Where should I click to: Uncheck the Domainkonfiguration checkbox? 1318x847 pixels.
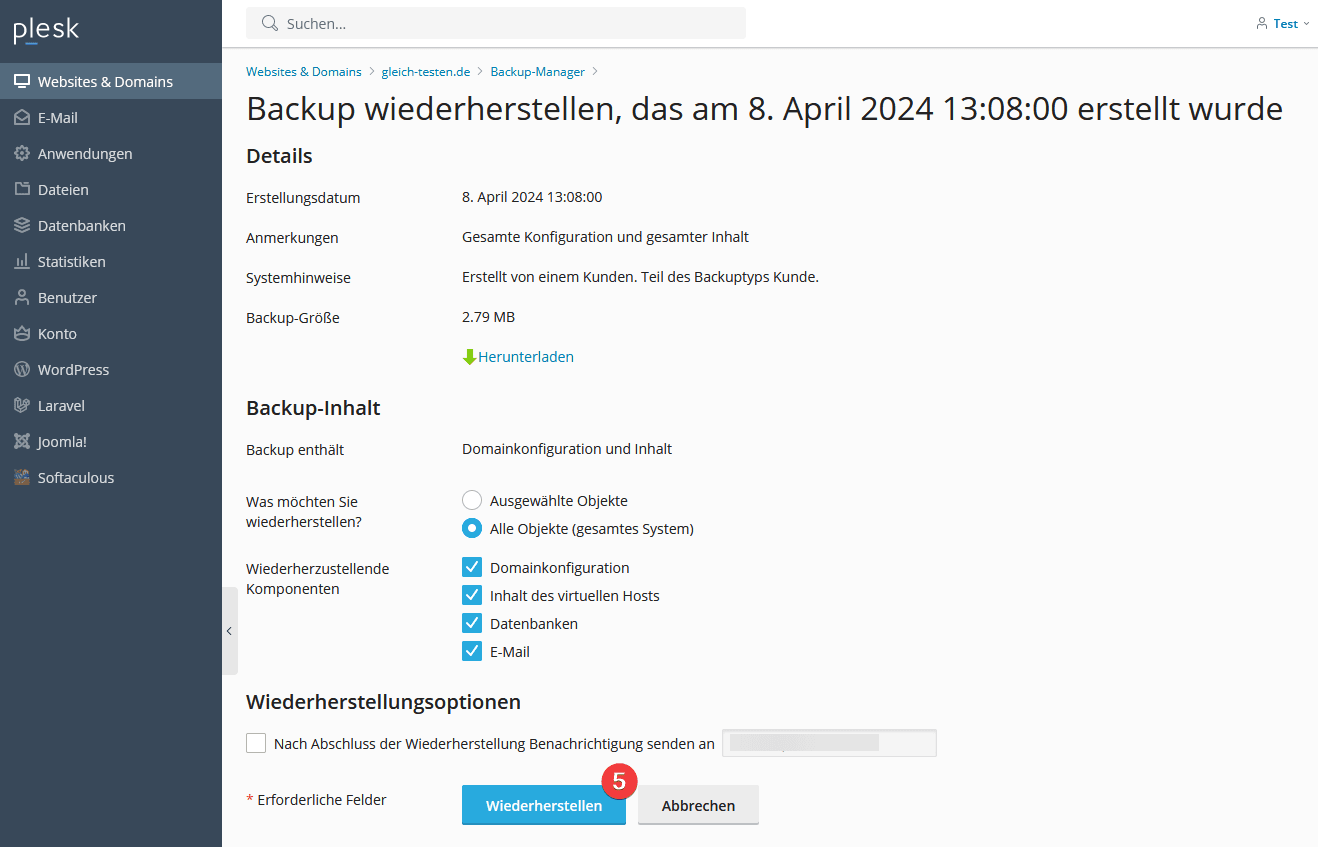[x=472, y=568]
